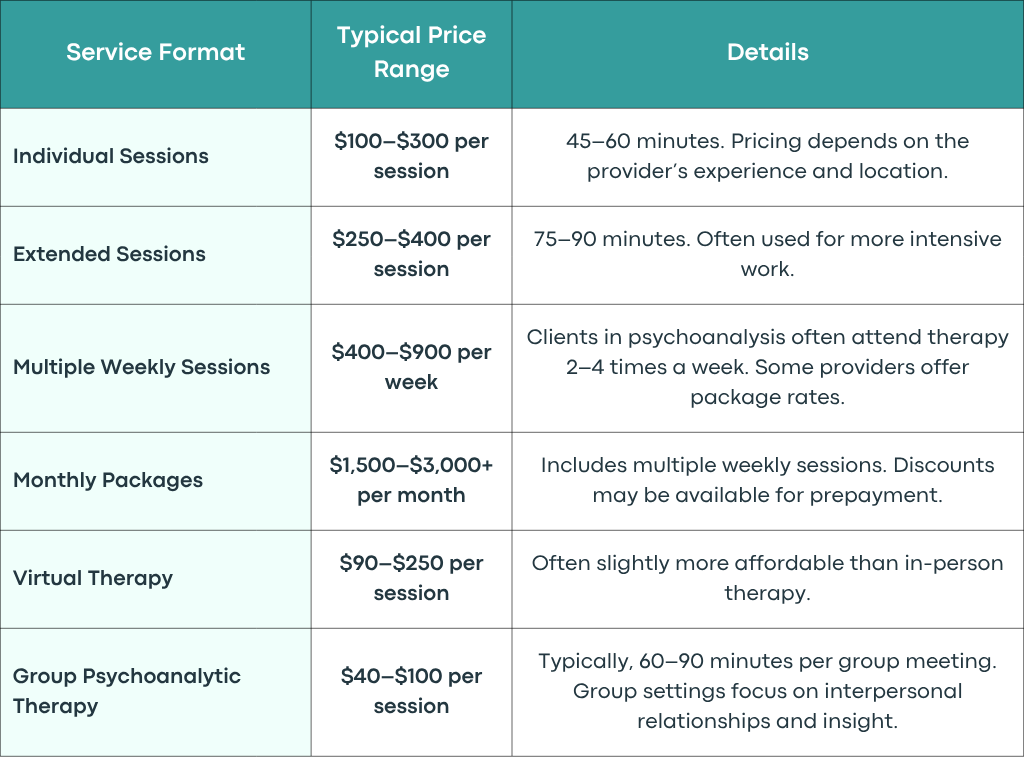
Task: Select the Group Psychoanalytic Therapy label
Action: click(127, 691)
